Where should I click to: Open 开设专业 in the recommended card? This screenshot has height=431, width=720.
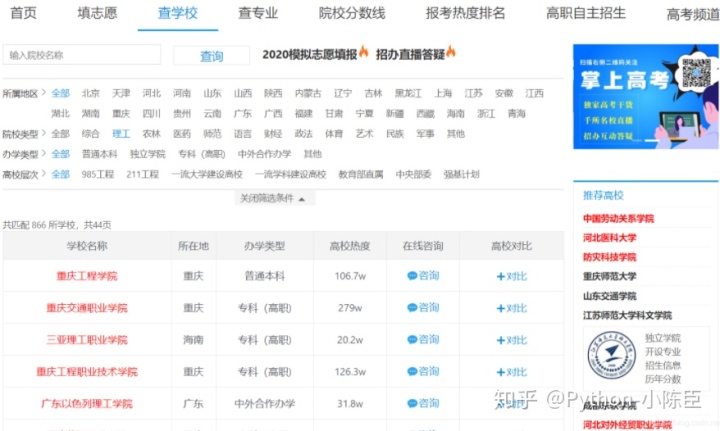(x=663, y=352)
